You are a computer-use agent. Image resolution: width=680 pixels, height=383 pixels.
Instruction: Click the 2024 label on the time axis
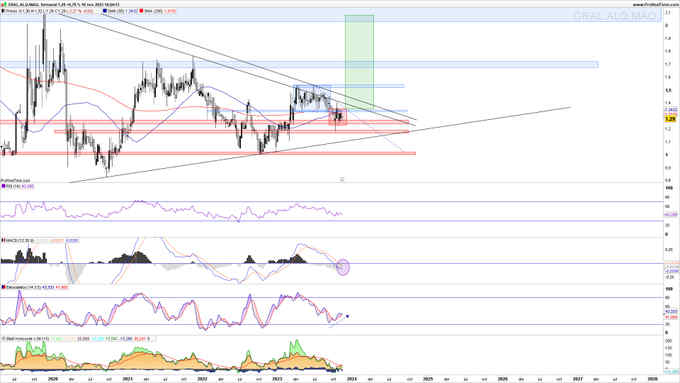[352, 379]
